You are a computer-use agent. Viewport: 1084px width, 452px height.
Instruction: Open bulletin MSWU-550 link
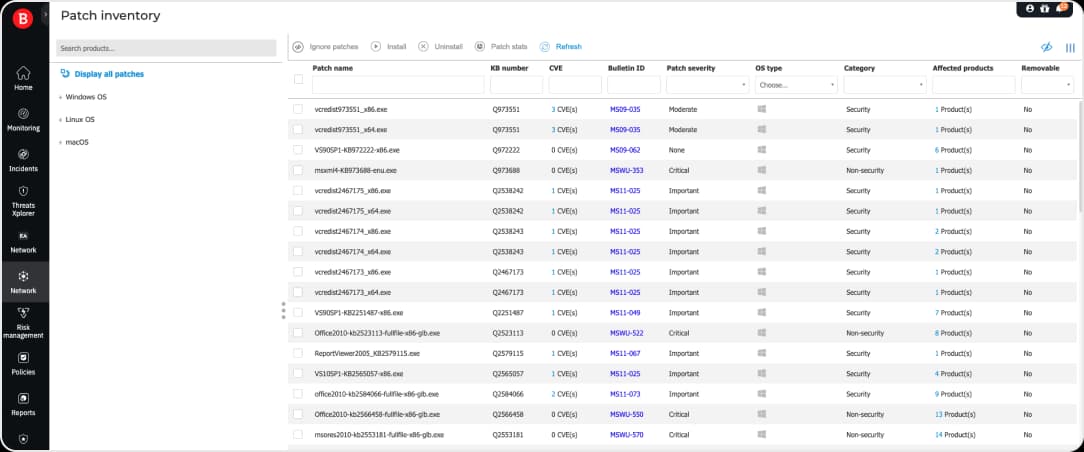626,414
